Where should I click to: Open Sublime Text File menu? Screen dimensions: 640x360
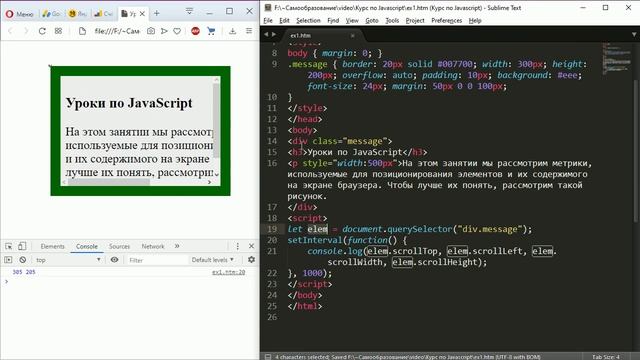point(268,20)
